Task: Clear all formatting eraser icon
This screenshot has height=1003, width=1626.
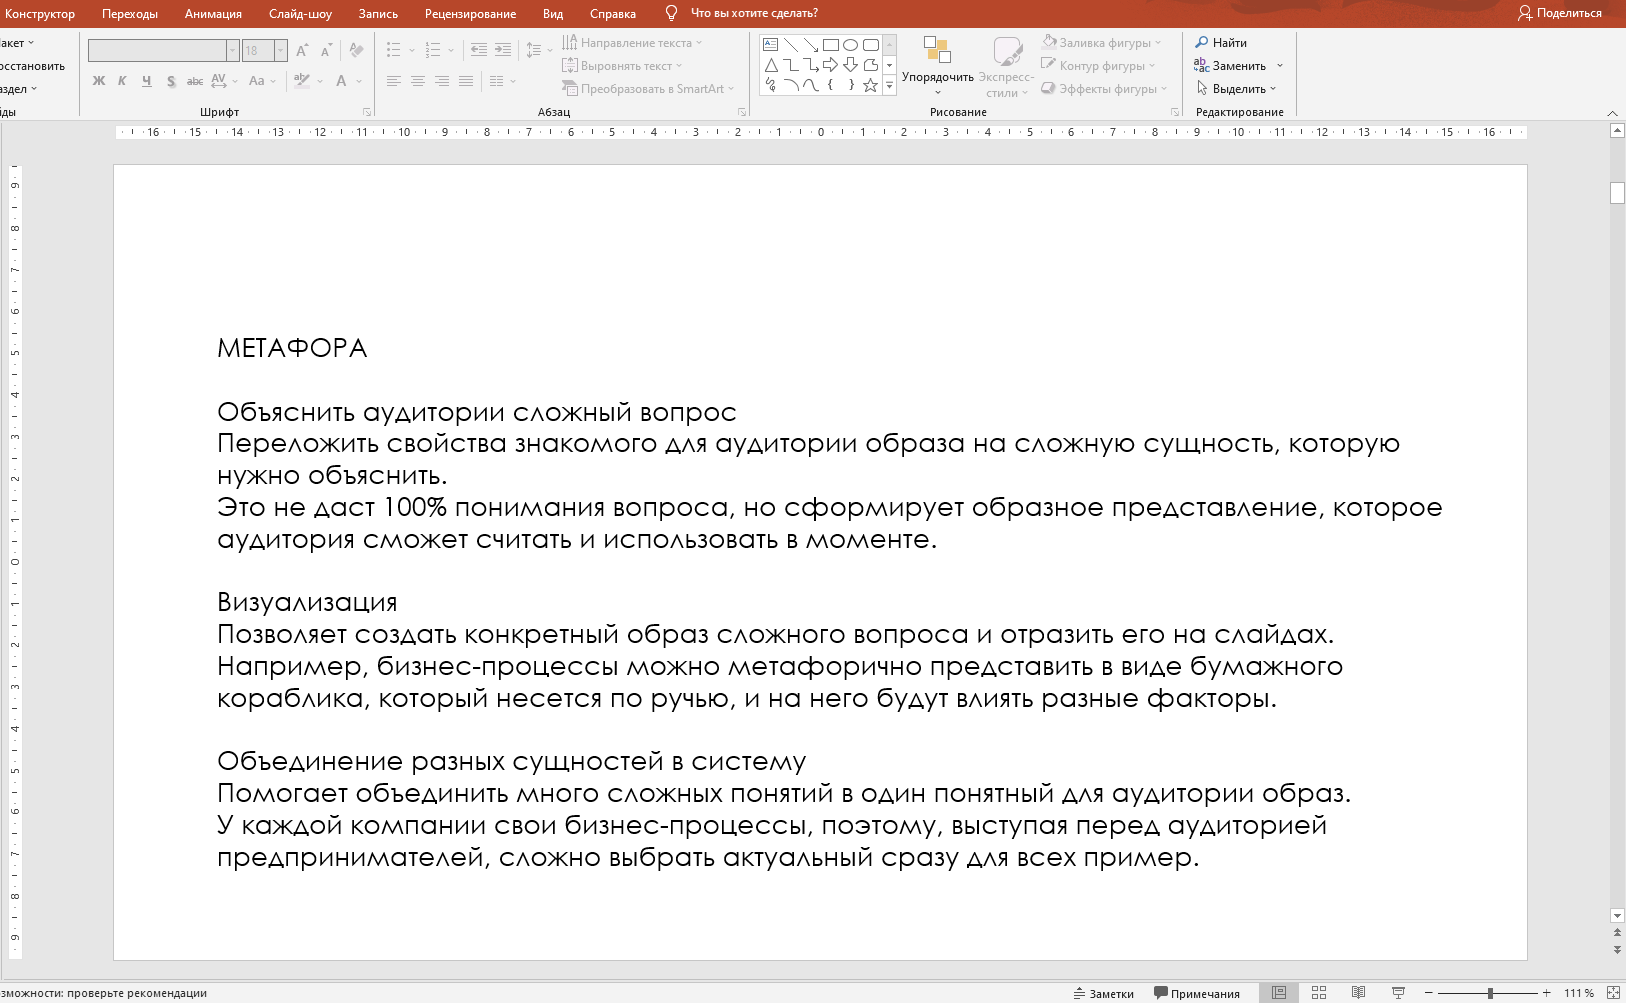Action: [356, 50]
